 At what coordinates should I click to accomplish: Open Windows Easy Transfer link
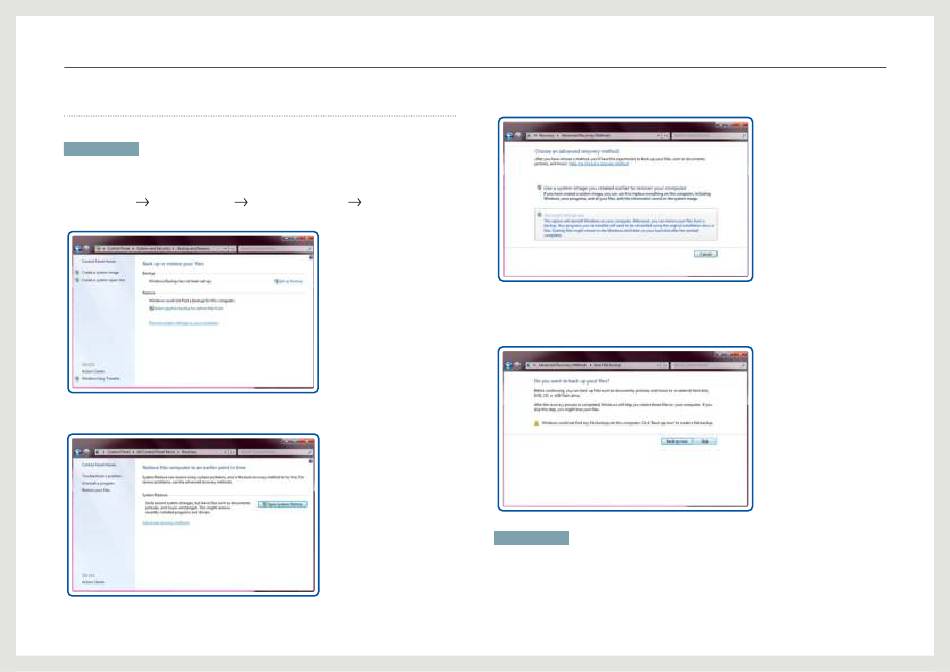tap(101, 379)
